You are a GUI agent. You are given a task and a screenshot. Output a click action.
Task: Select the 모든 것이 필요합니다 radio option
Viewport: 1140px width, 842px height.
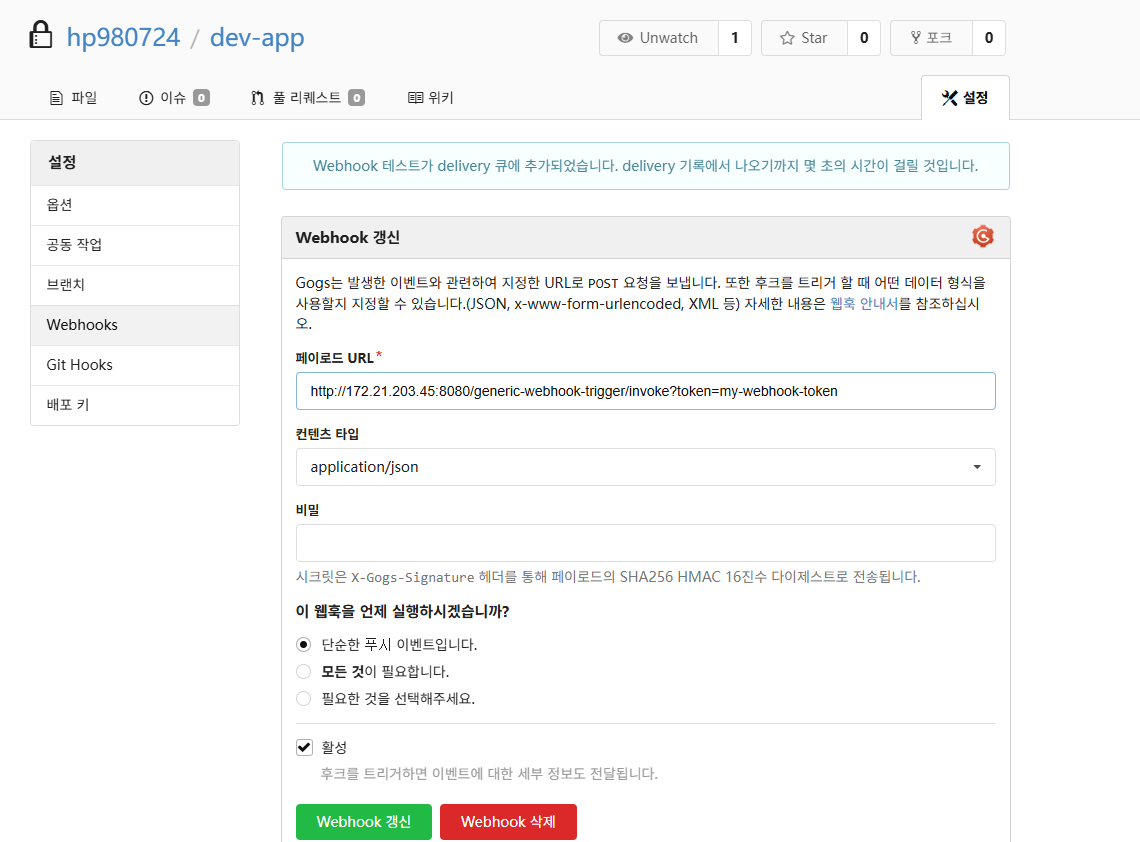tap(304, 671)
